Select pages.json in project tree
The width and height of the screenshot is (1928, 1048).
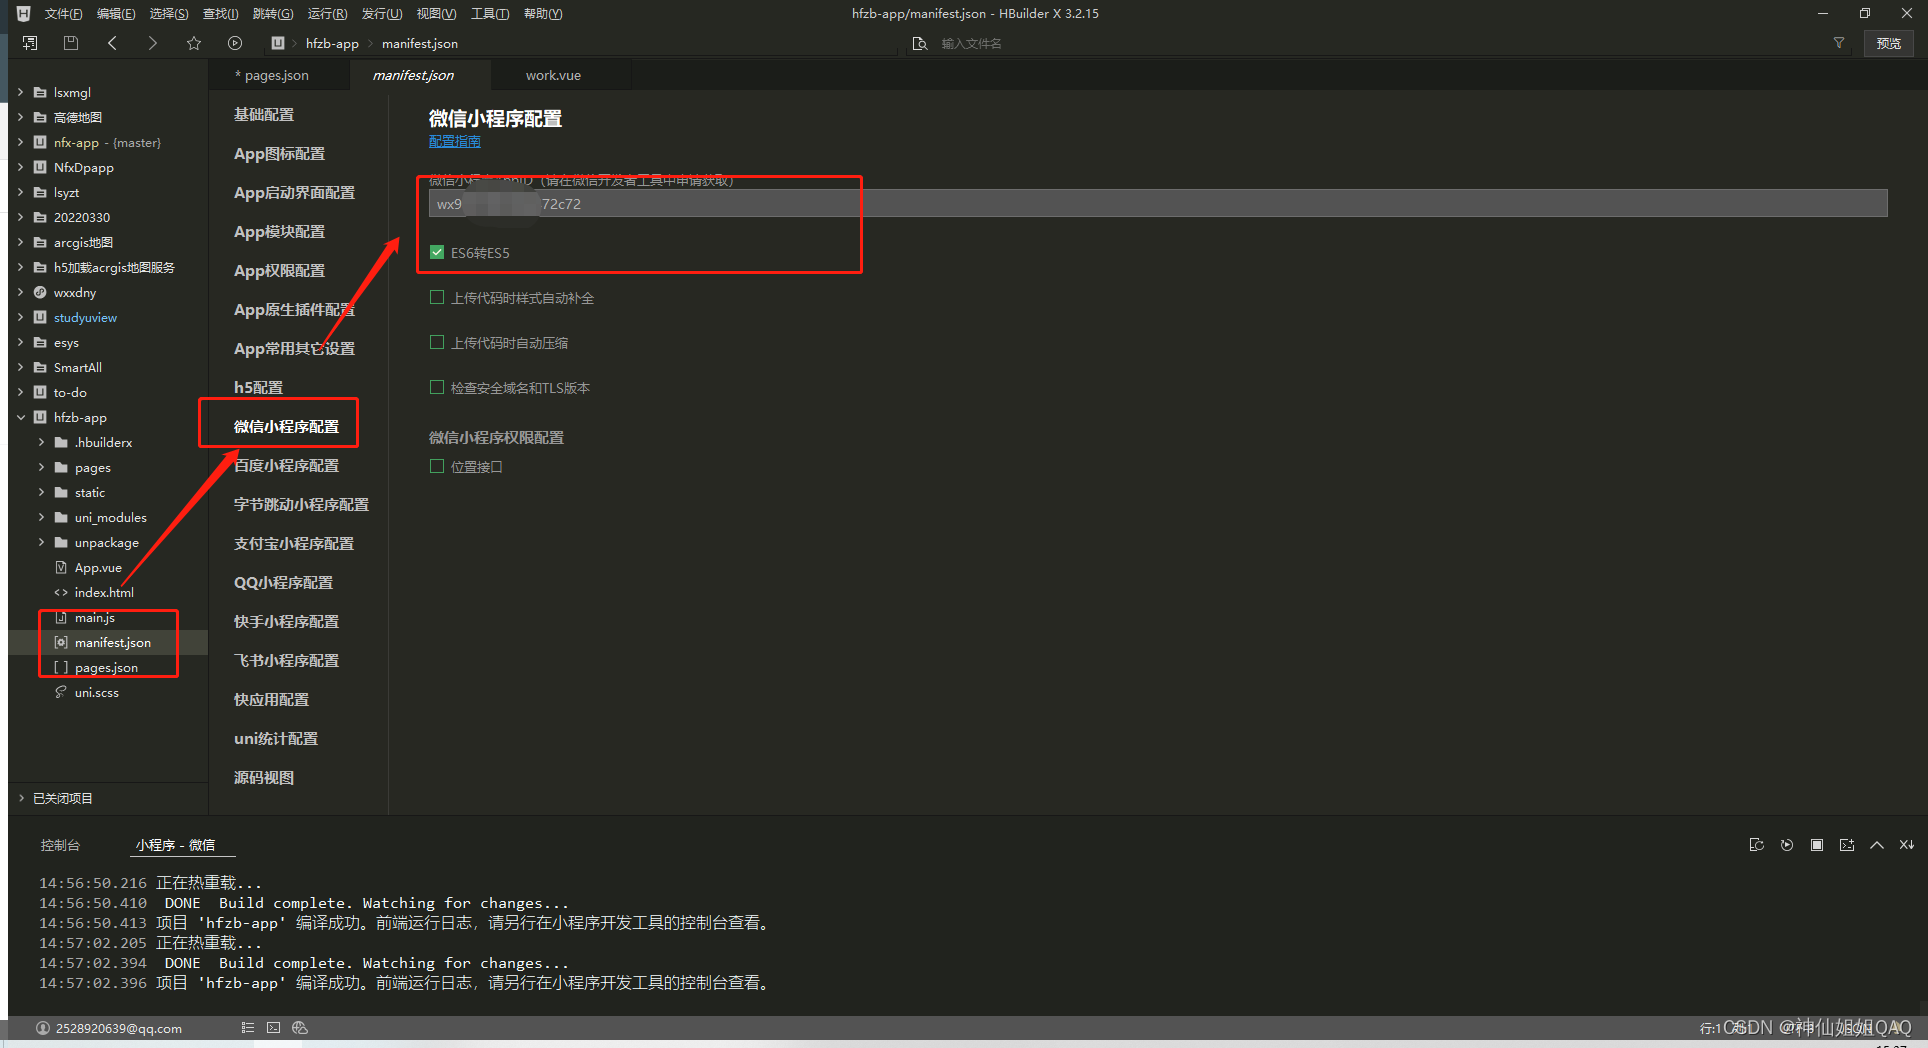pos(106,667)
